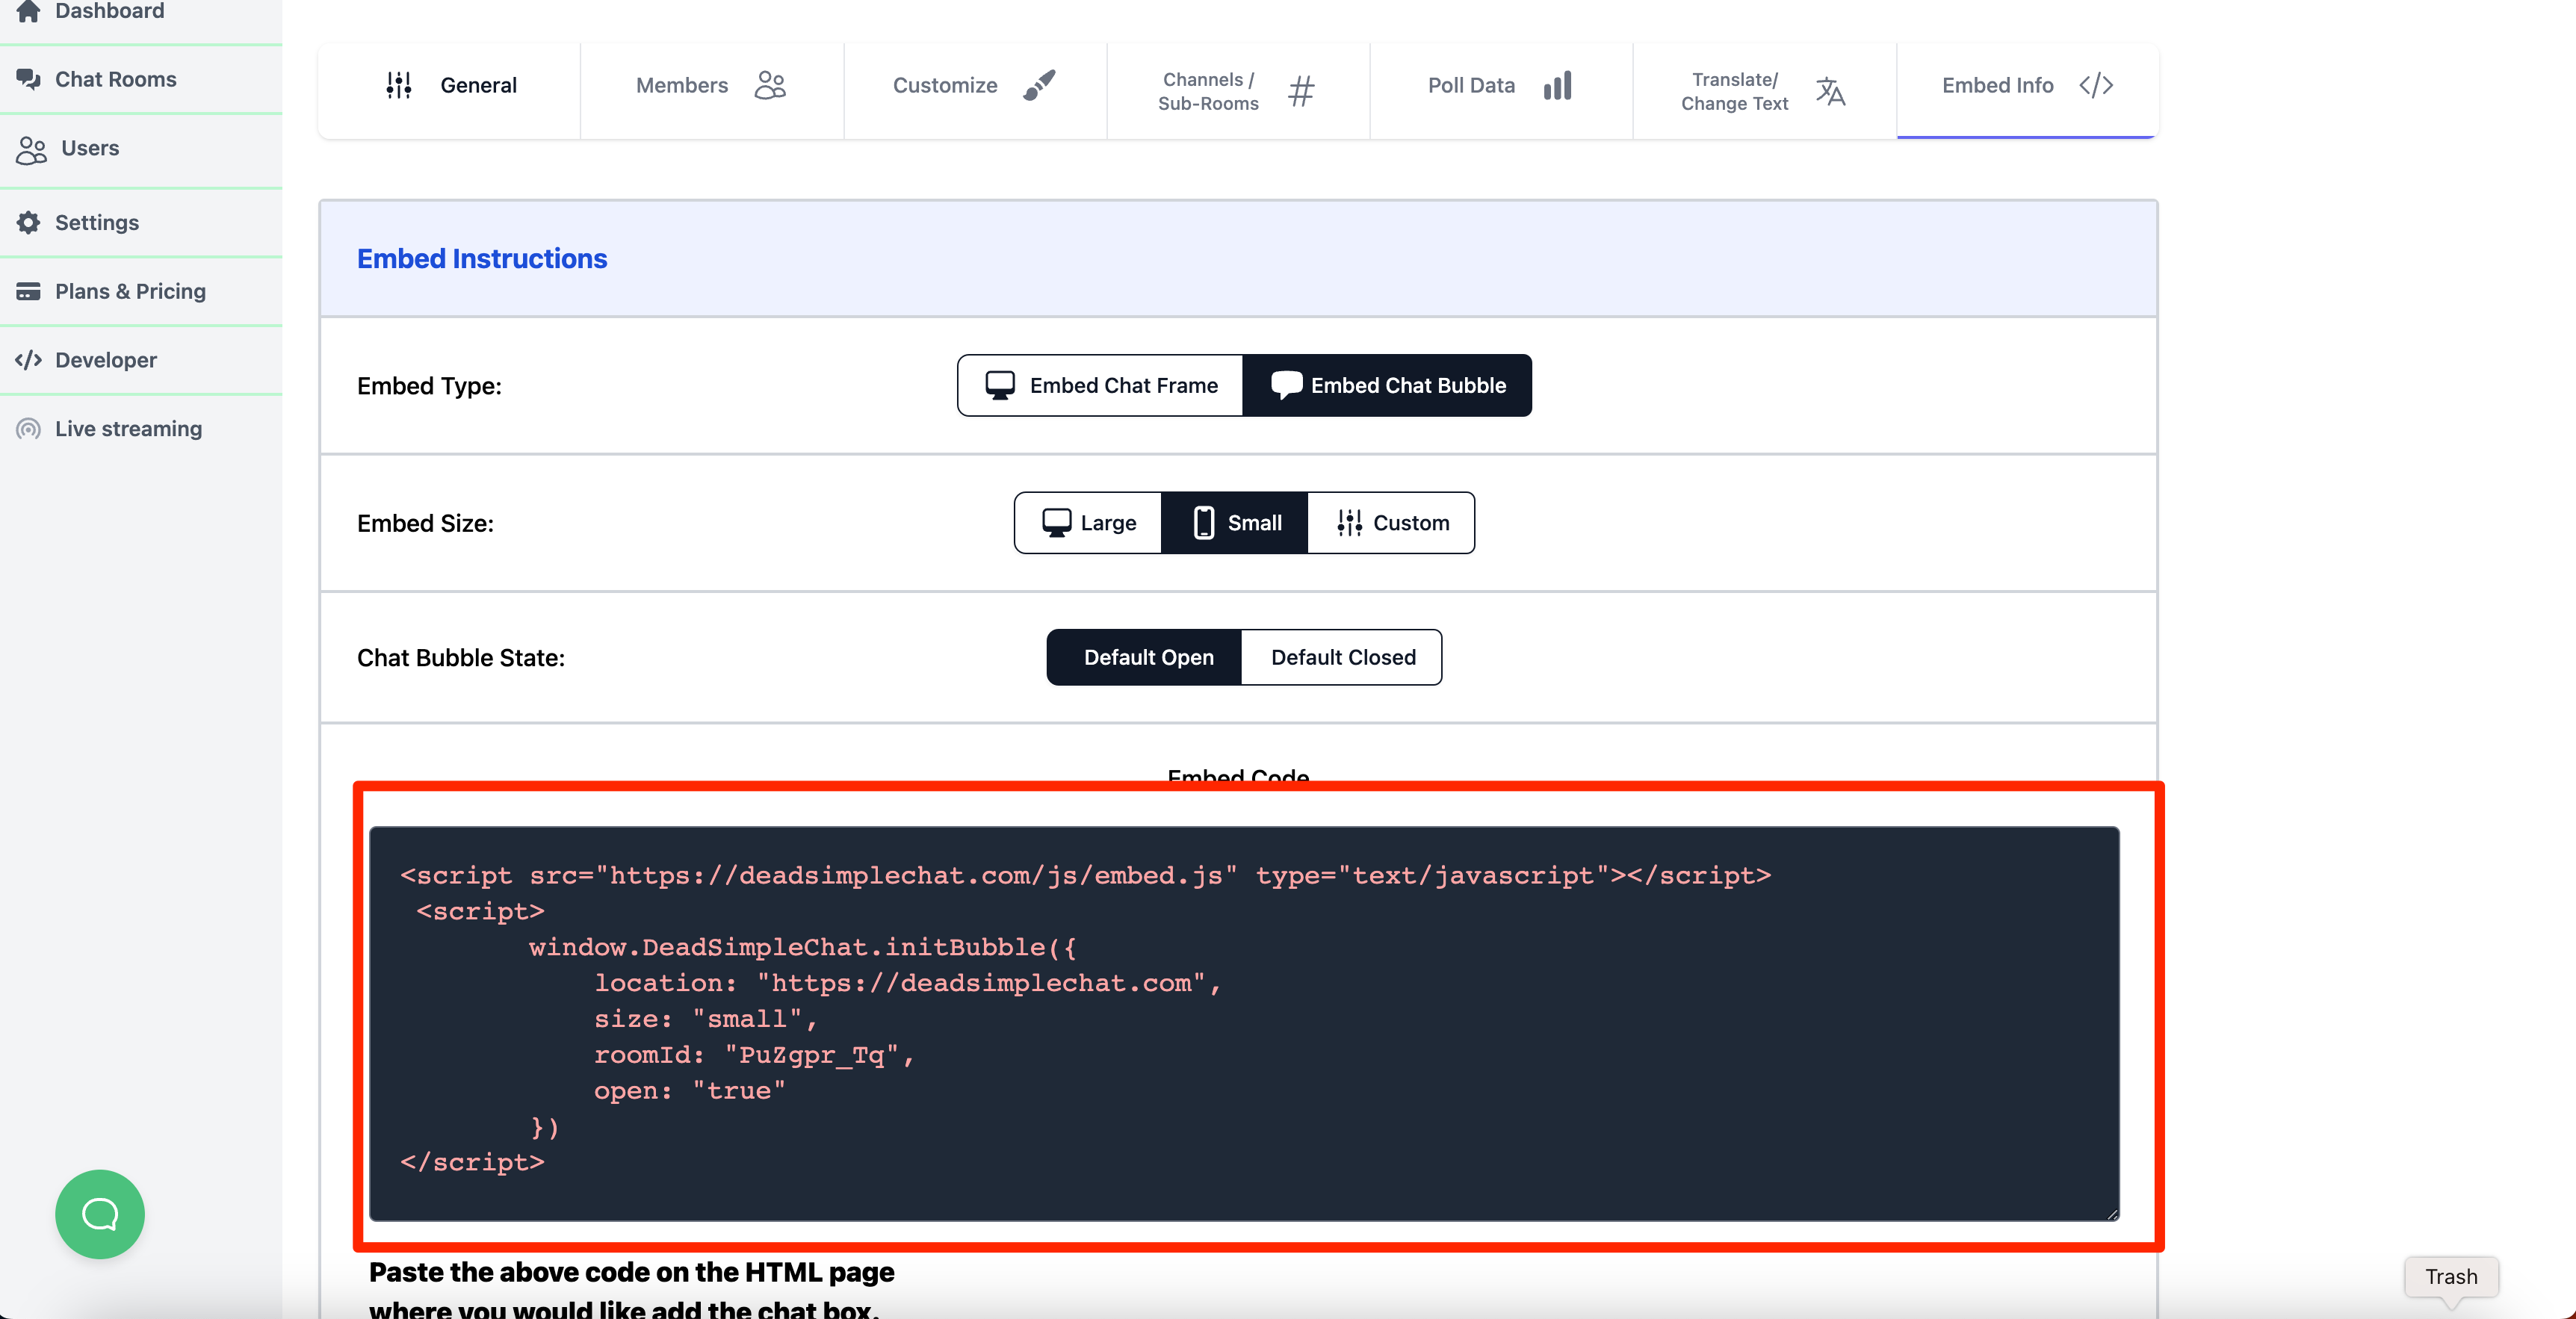Click the Embed Info code icon
This screenshot has width=2576, height=1319.
(x=2096, y=86)
